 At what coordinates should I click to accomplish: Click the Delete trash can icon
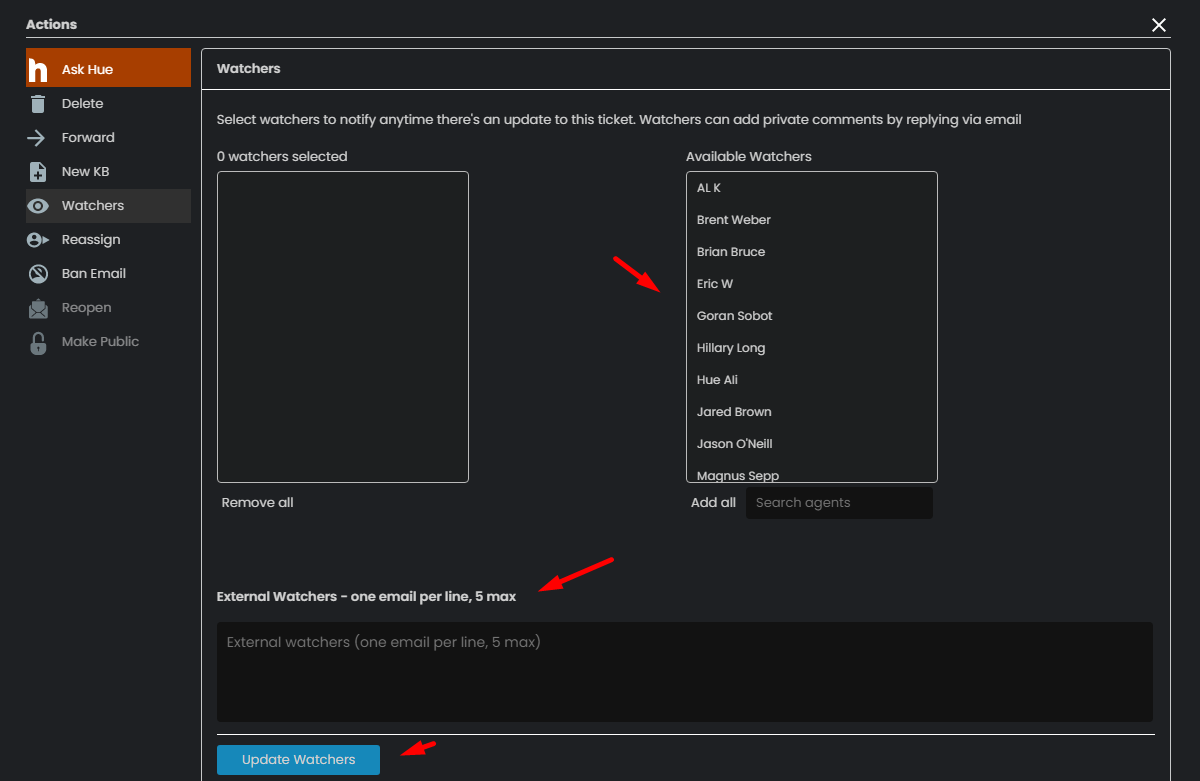38,104
